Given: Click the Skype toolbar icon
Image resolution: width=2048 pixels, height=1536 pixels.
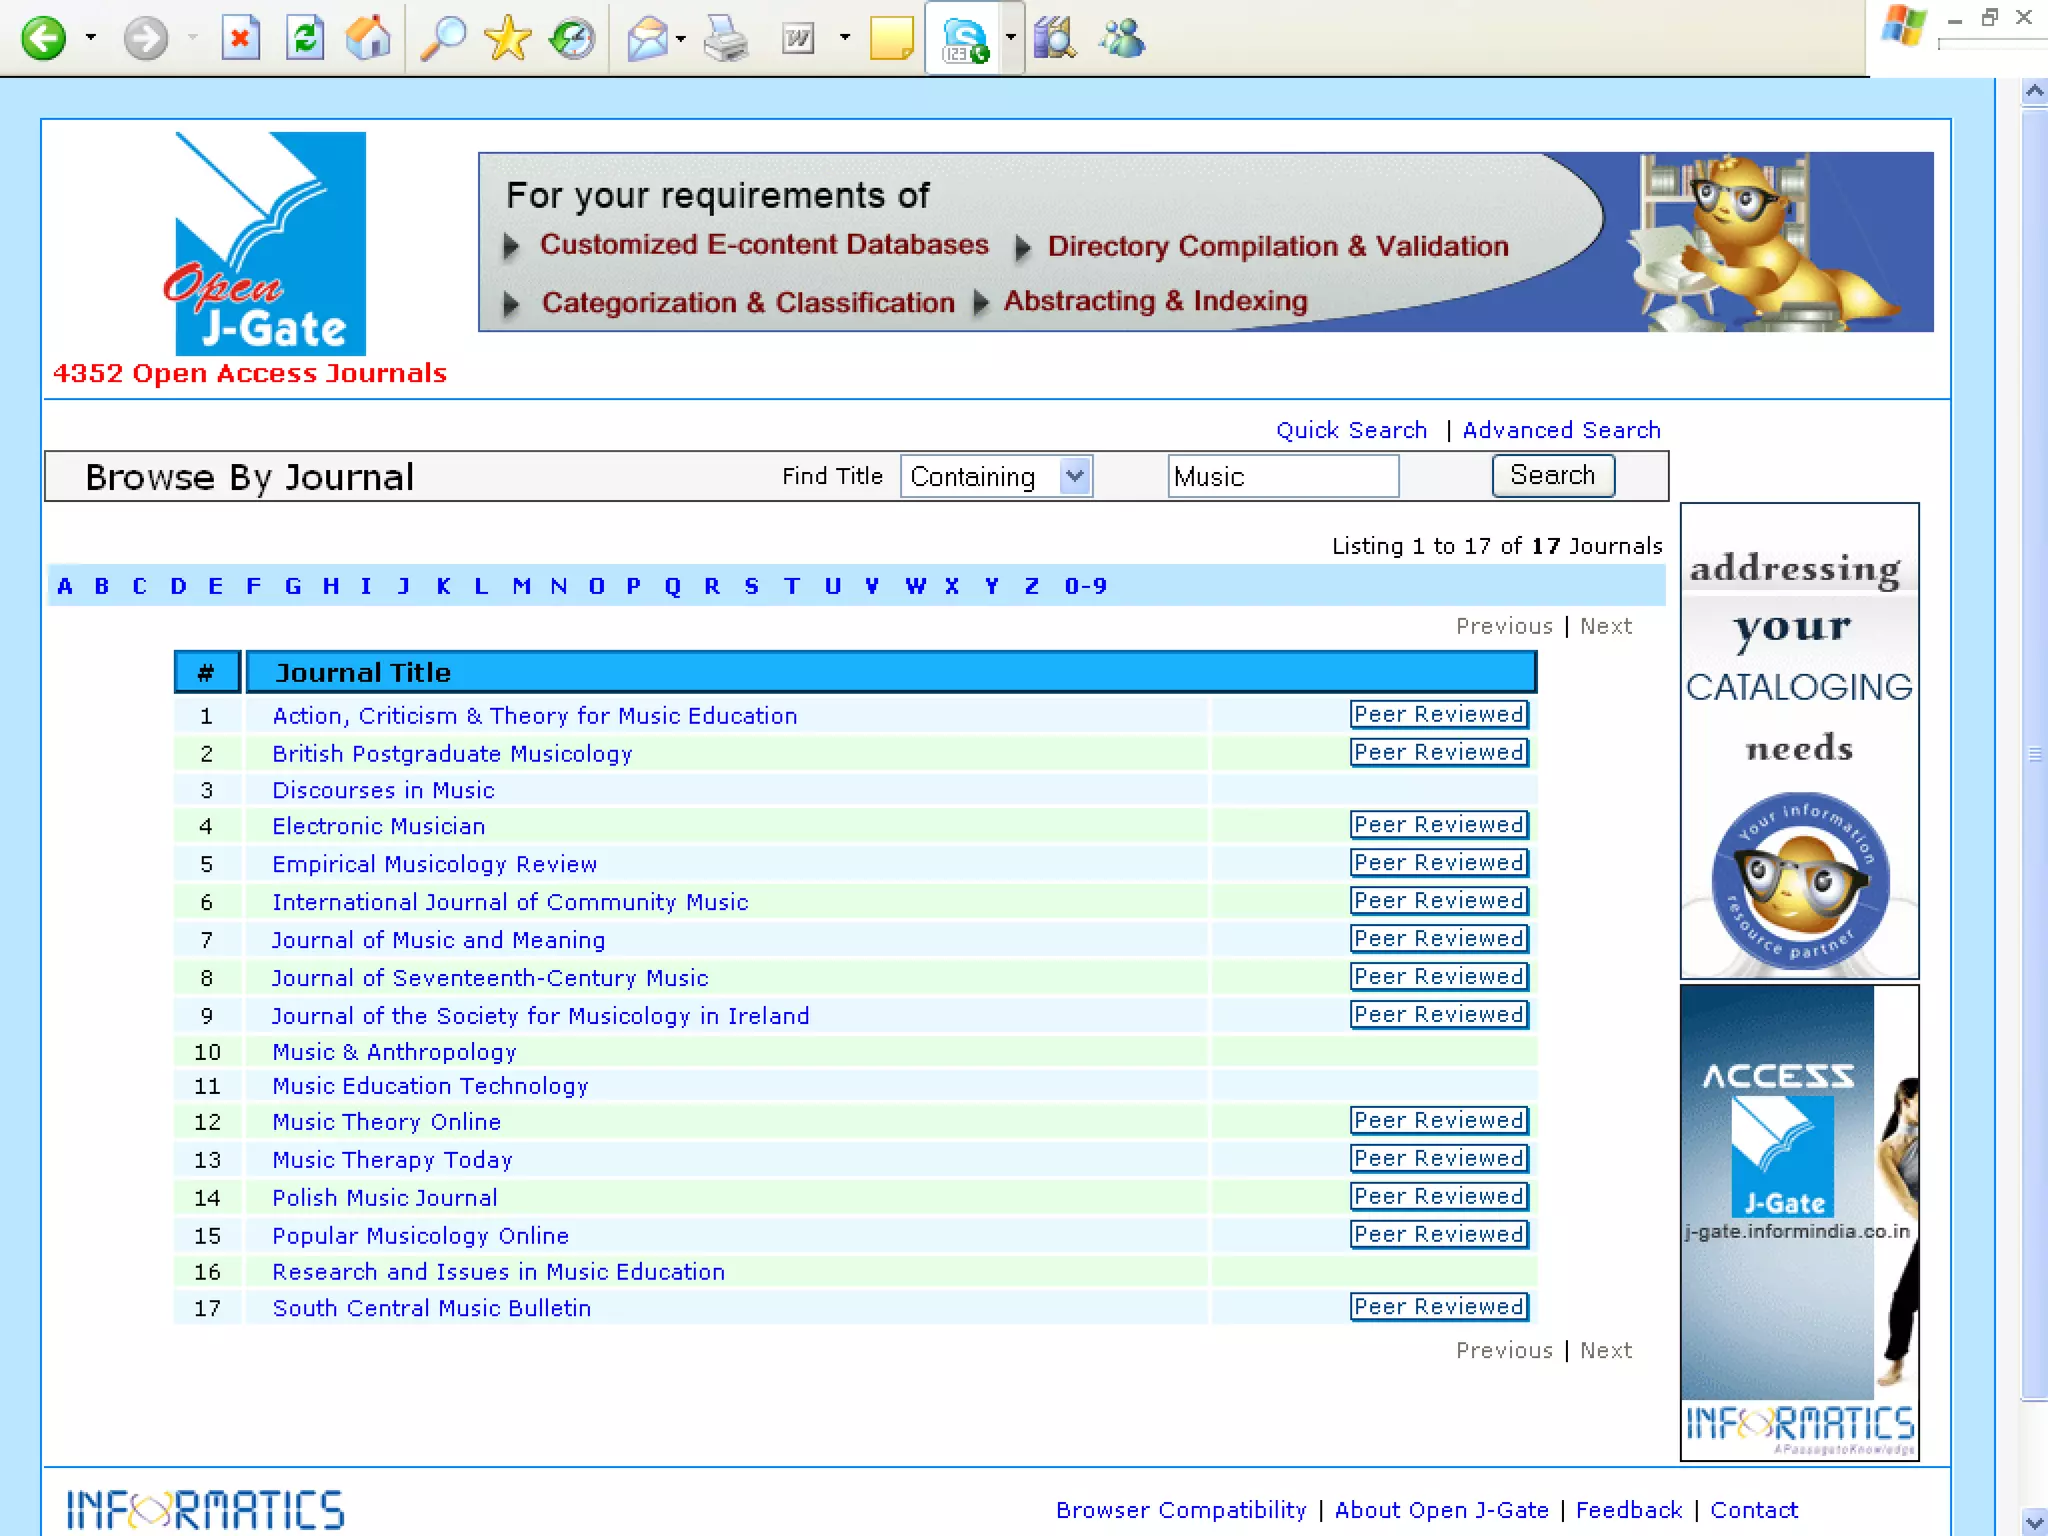Looking at the screenshot, I should [x=963, y=39].
